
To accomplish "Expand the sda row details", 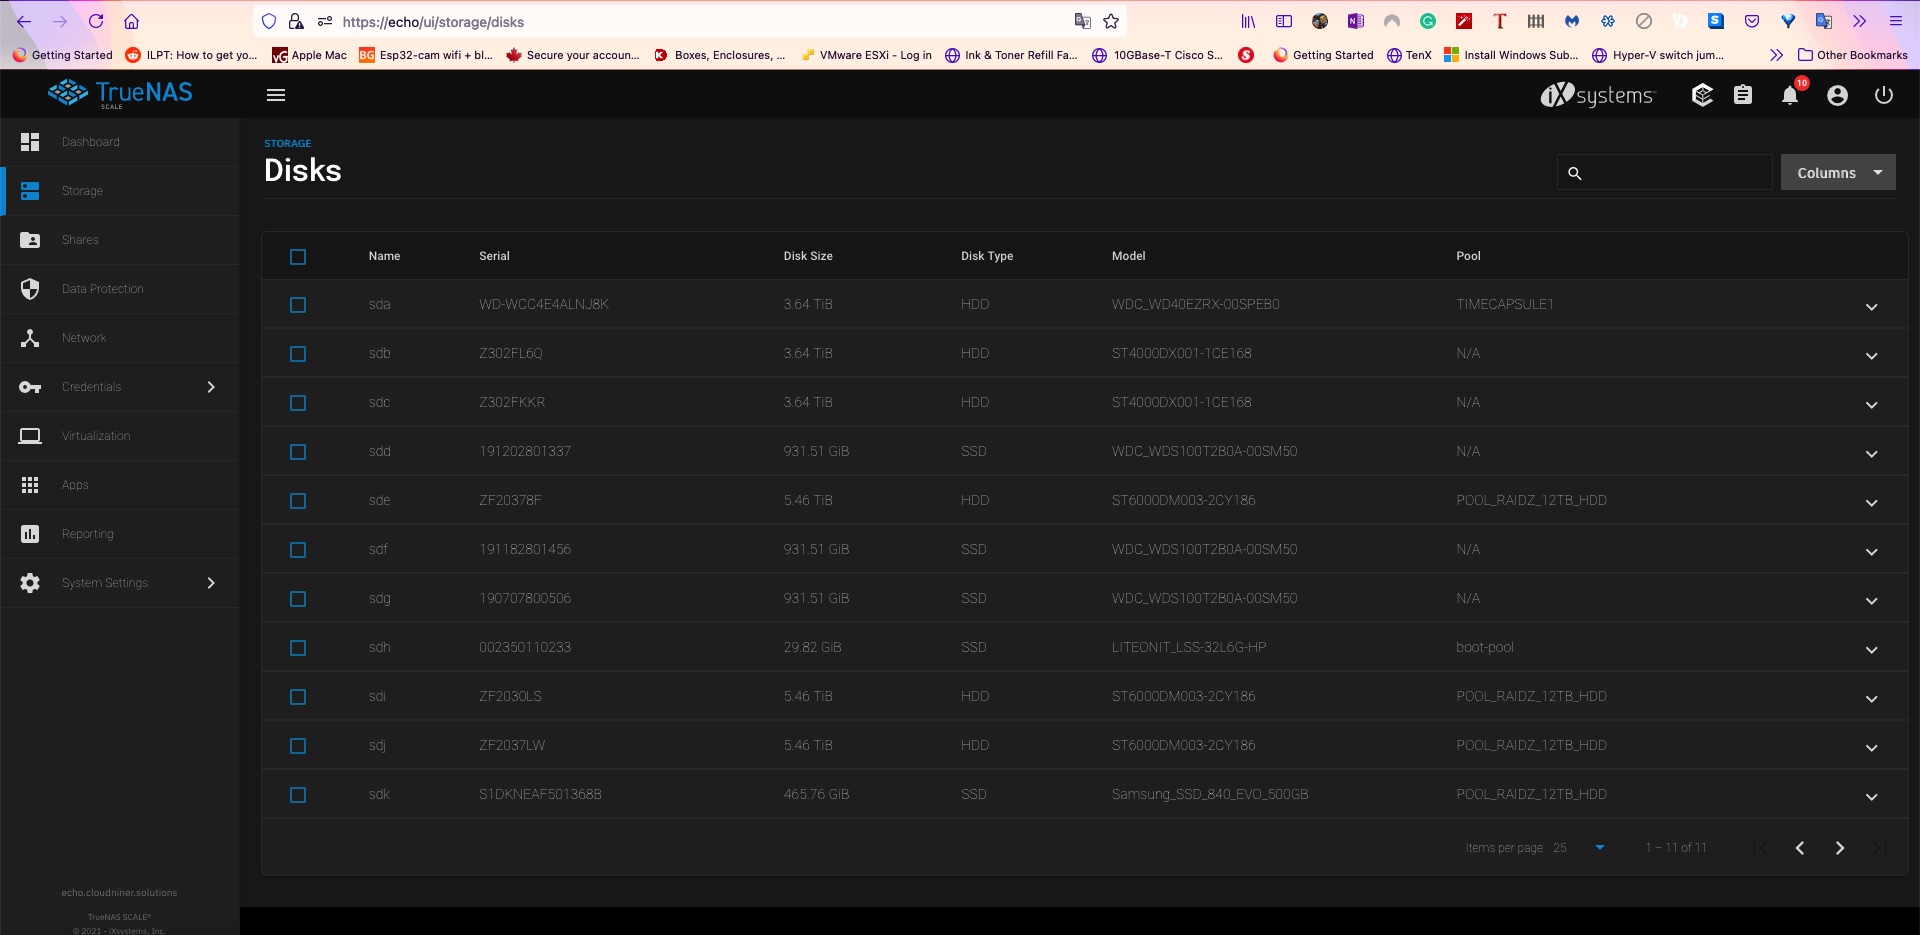I will [1871, 307].
